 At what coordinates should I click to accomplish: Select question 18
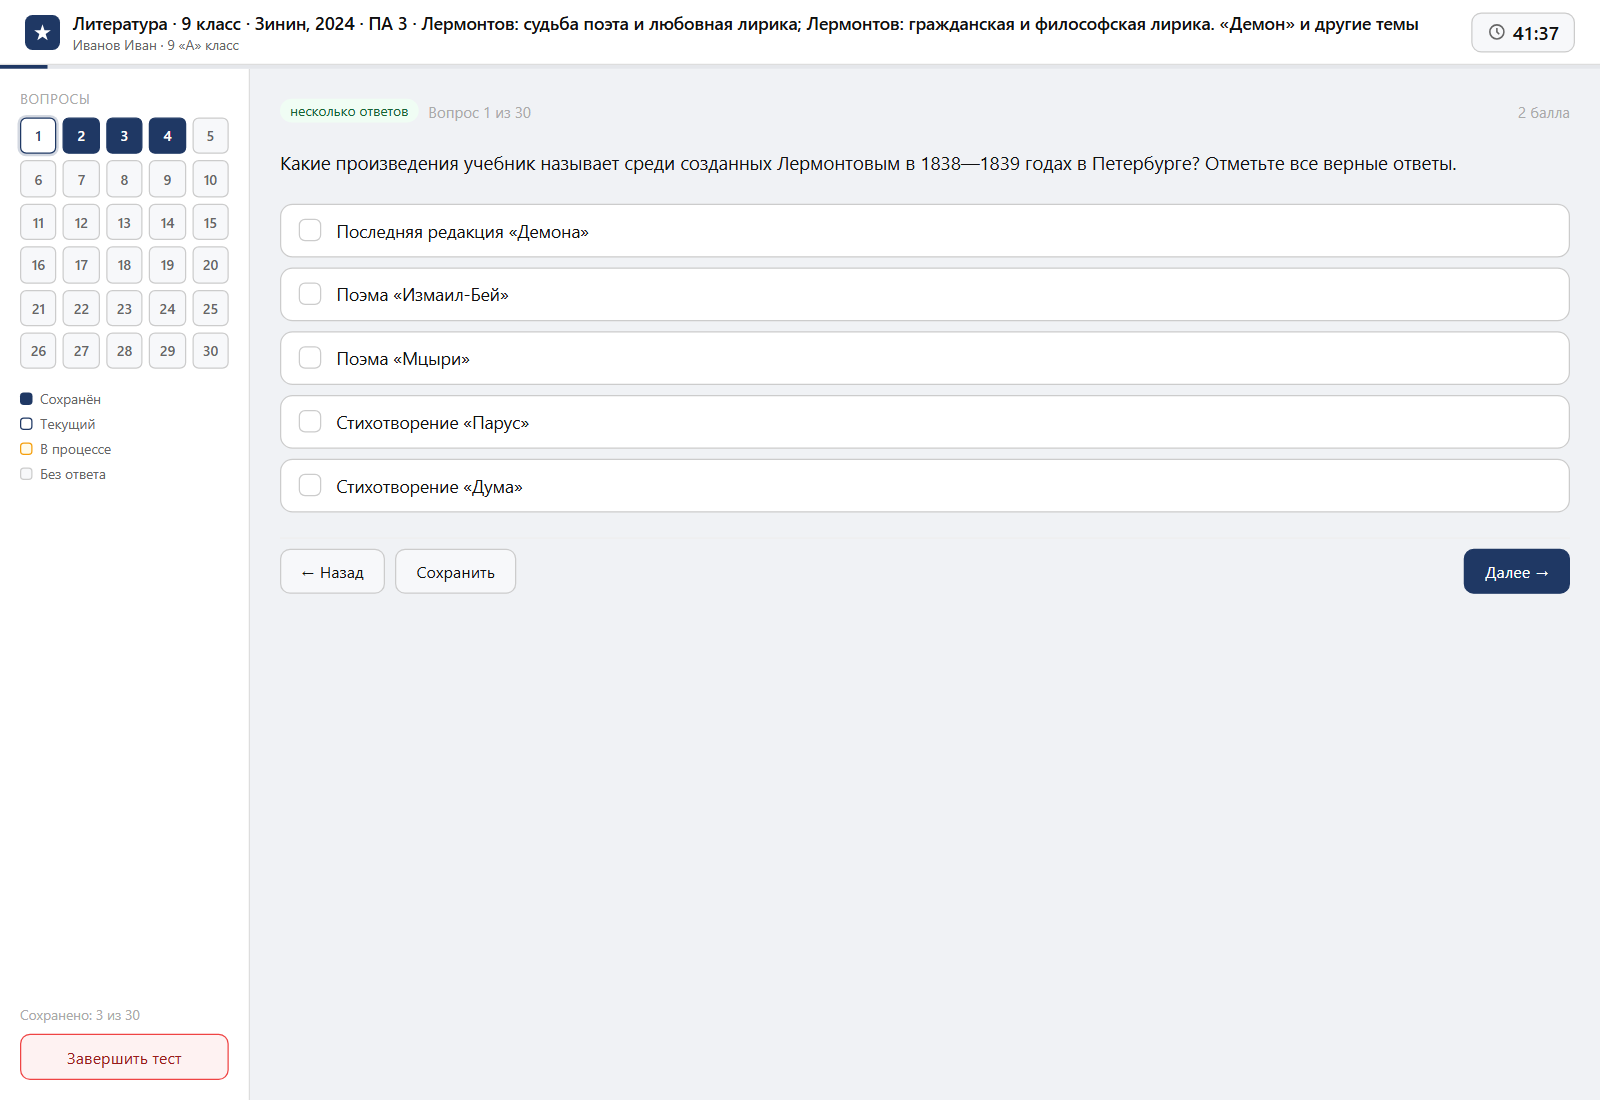click(124, 265)
